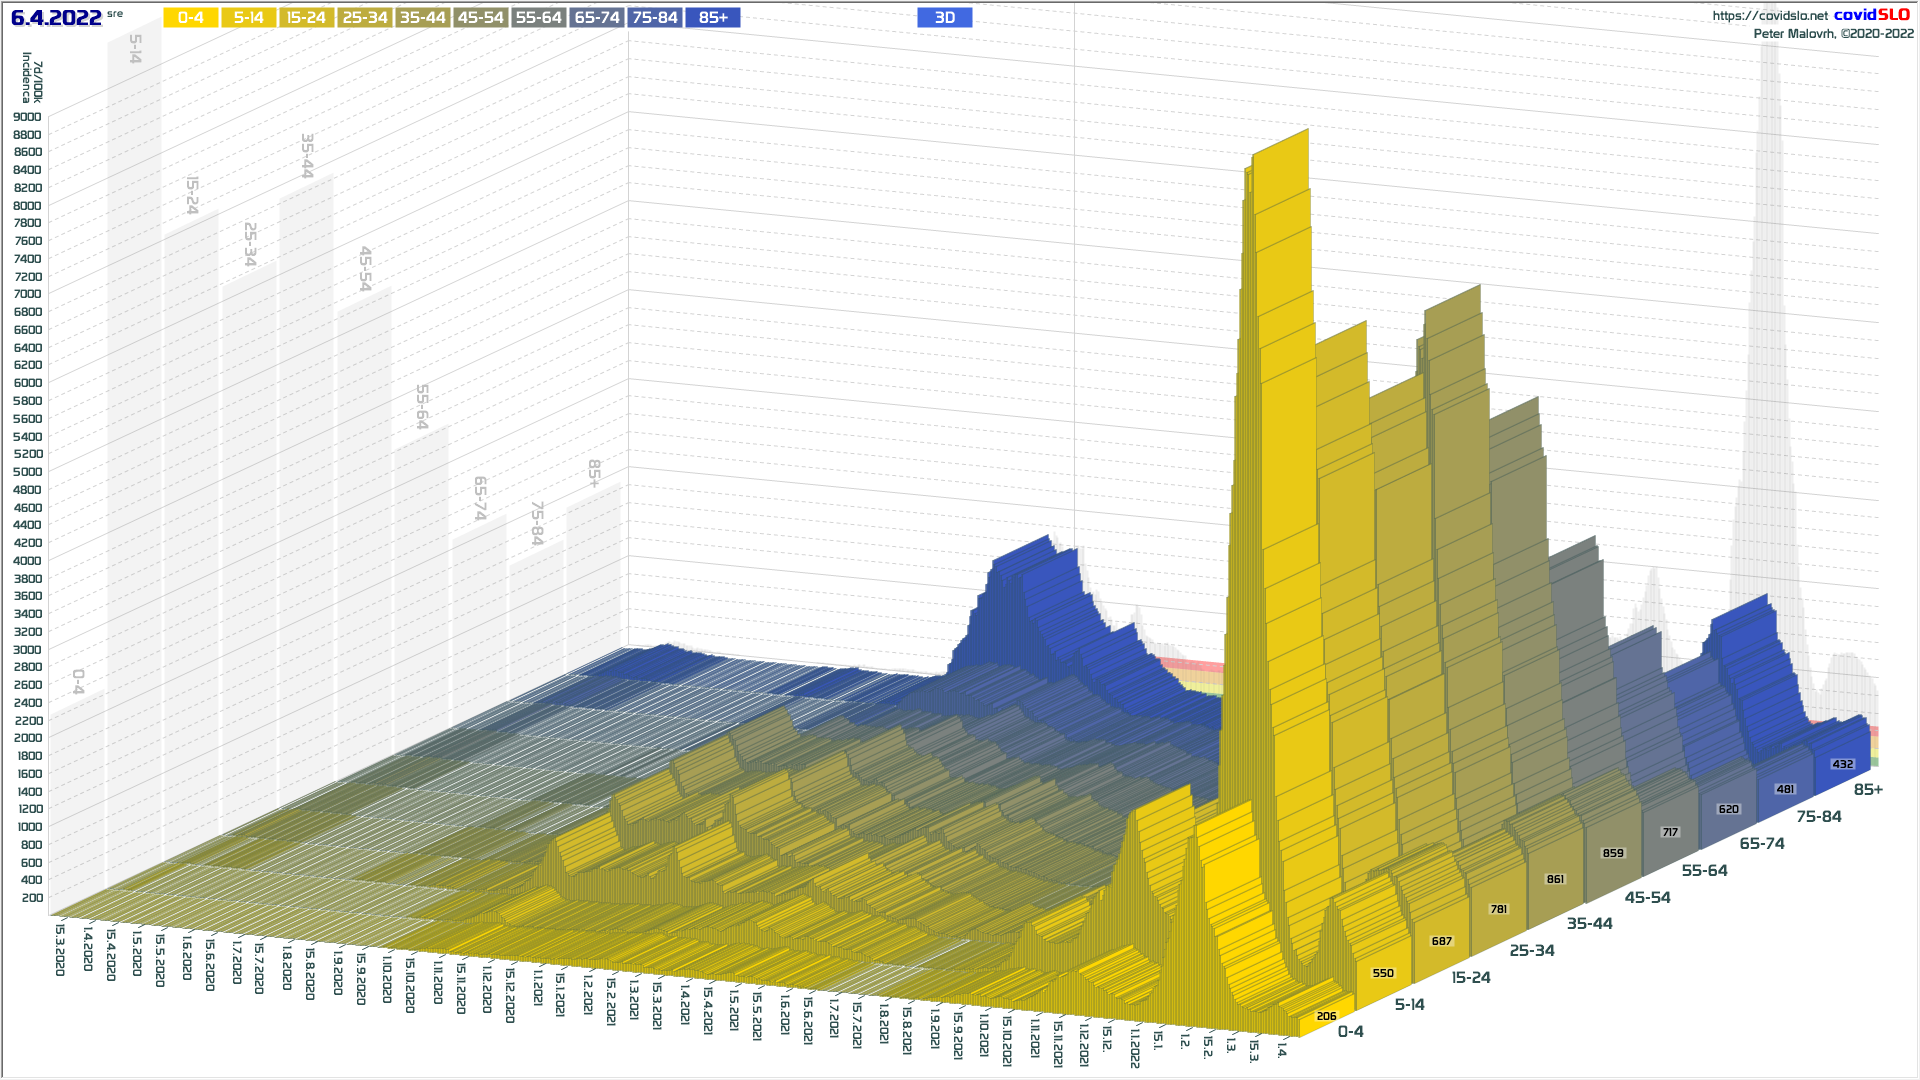Screen dimensions: 1920x1080
Task: Toggle the 75-84 age group button
Action: 655,18
